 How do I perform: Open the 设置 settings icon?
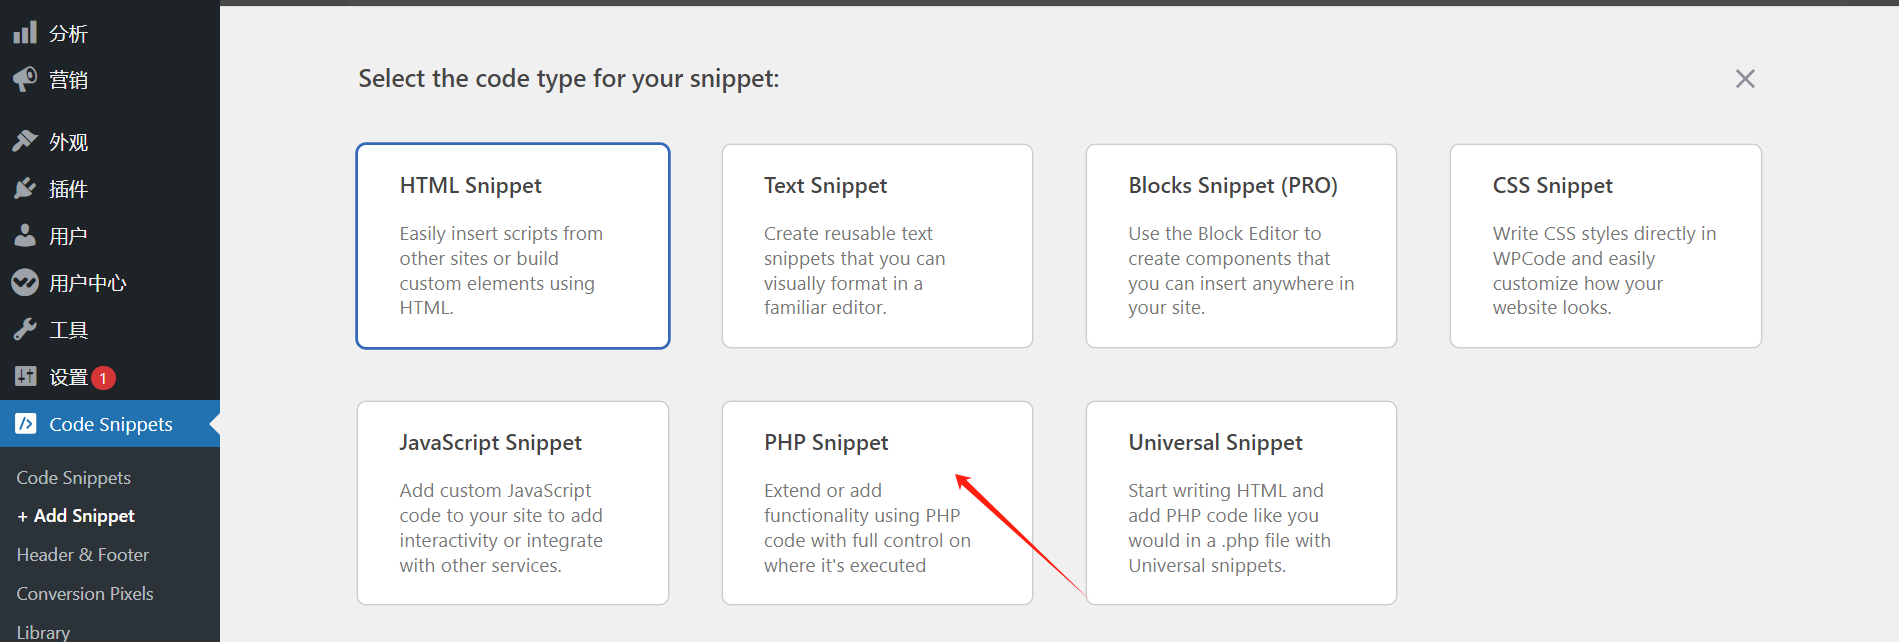(26, 376)
